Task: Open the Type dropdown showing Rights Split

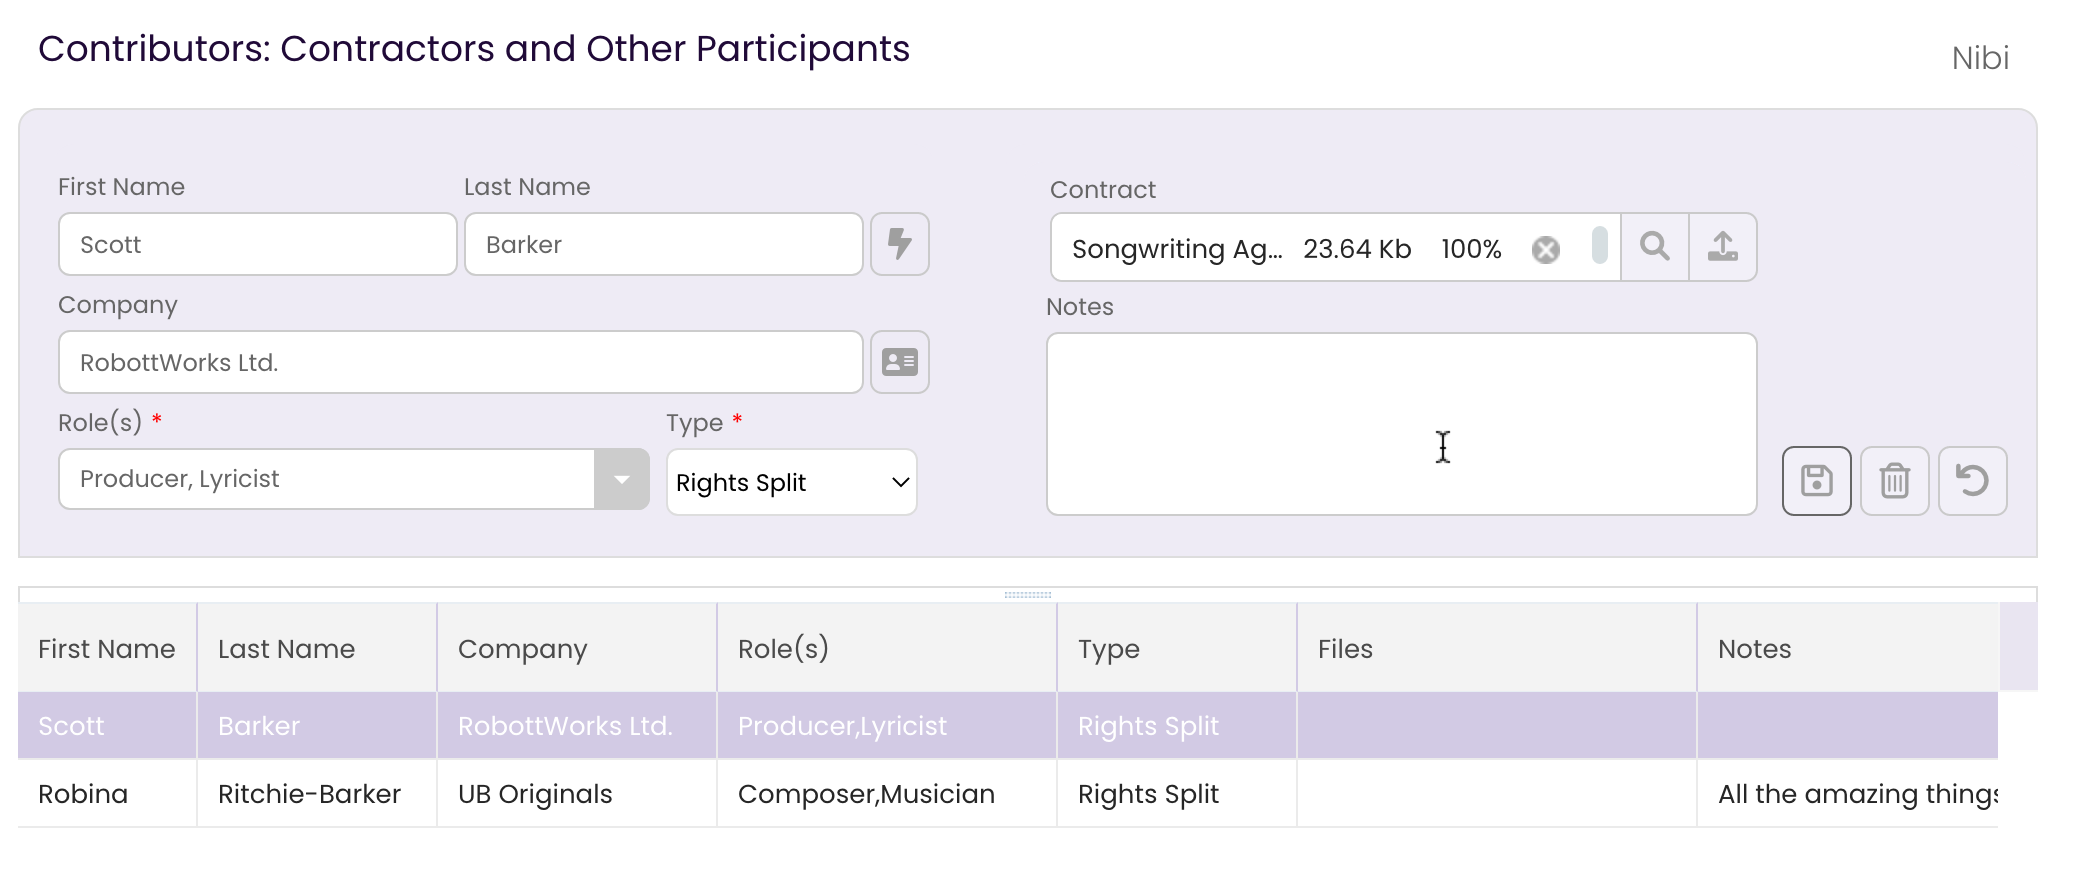Action: pyautogui.click(x=791, y=482)
